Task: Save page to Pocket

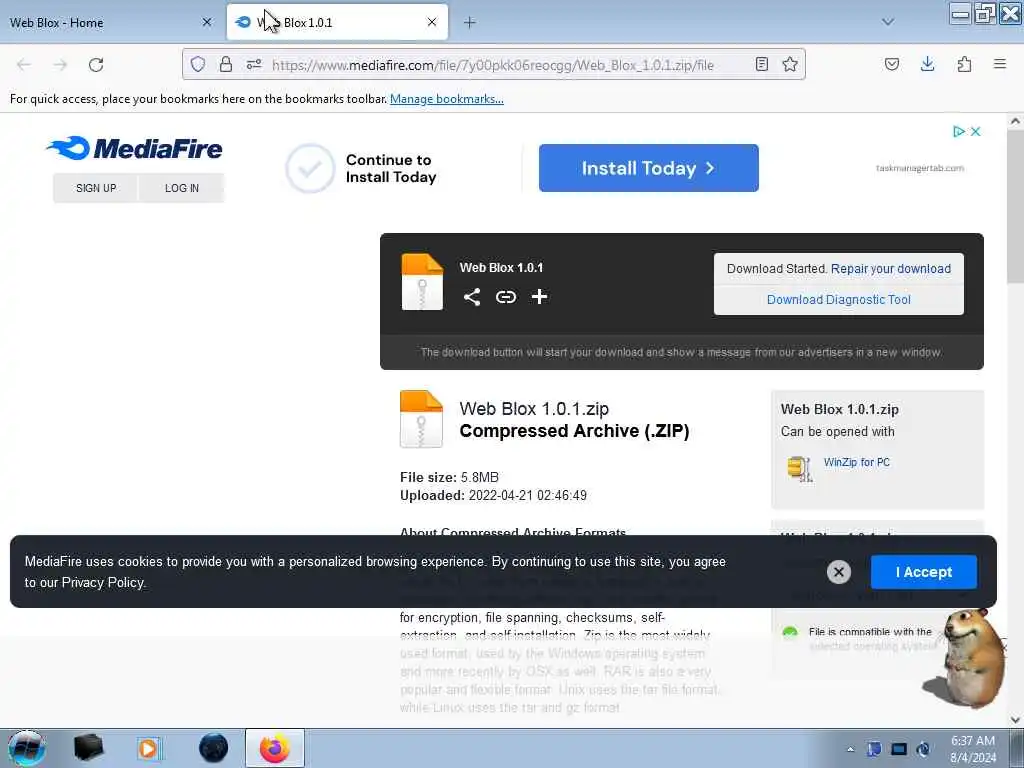Action: (891, 64)
